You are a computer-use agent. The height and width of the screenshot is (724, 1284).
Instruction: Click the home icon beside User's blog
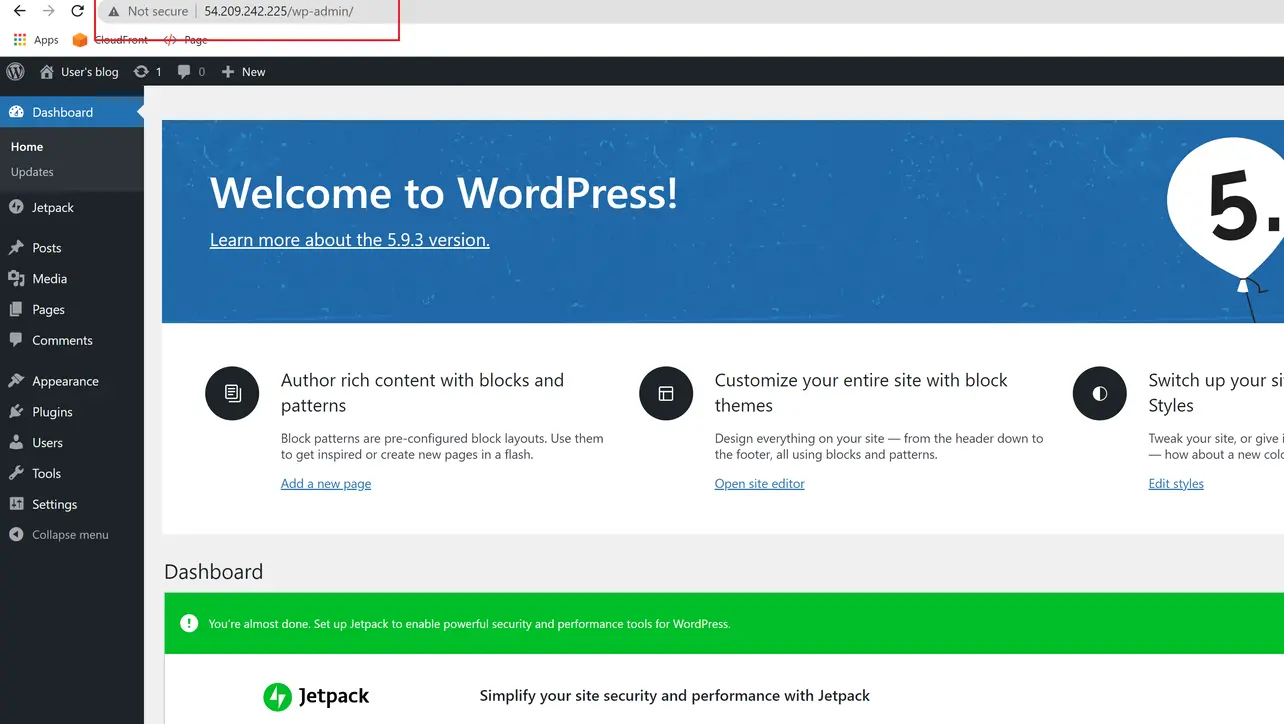[x=47, y=72]
